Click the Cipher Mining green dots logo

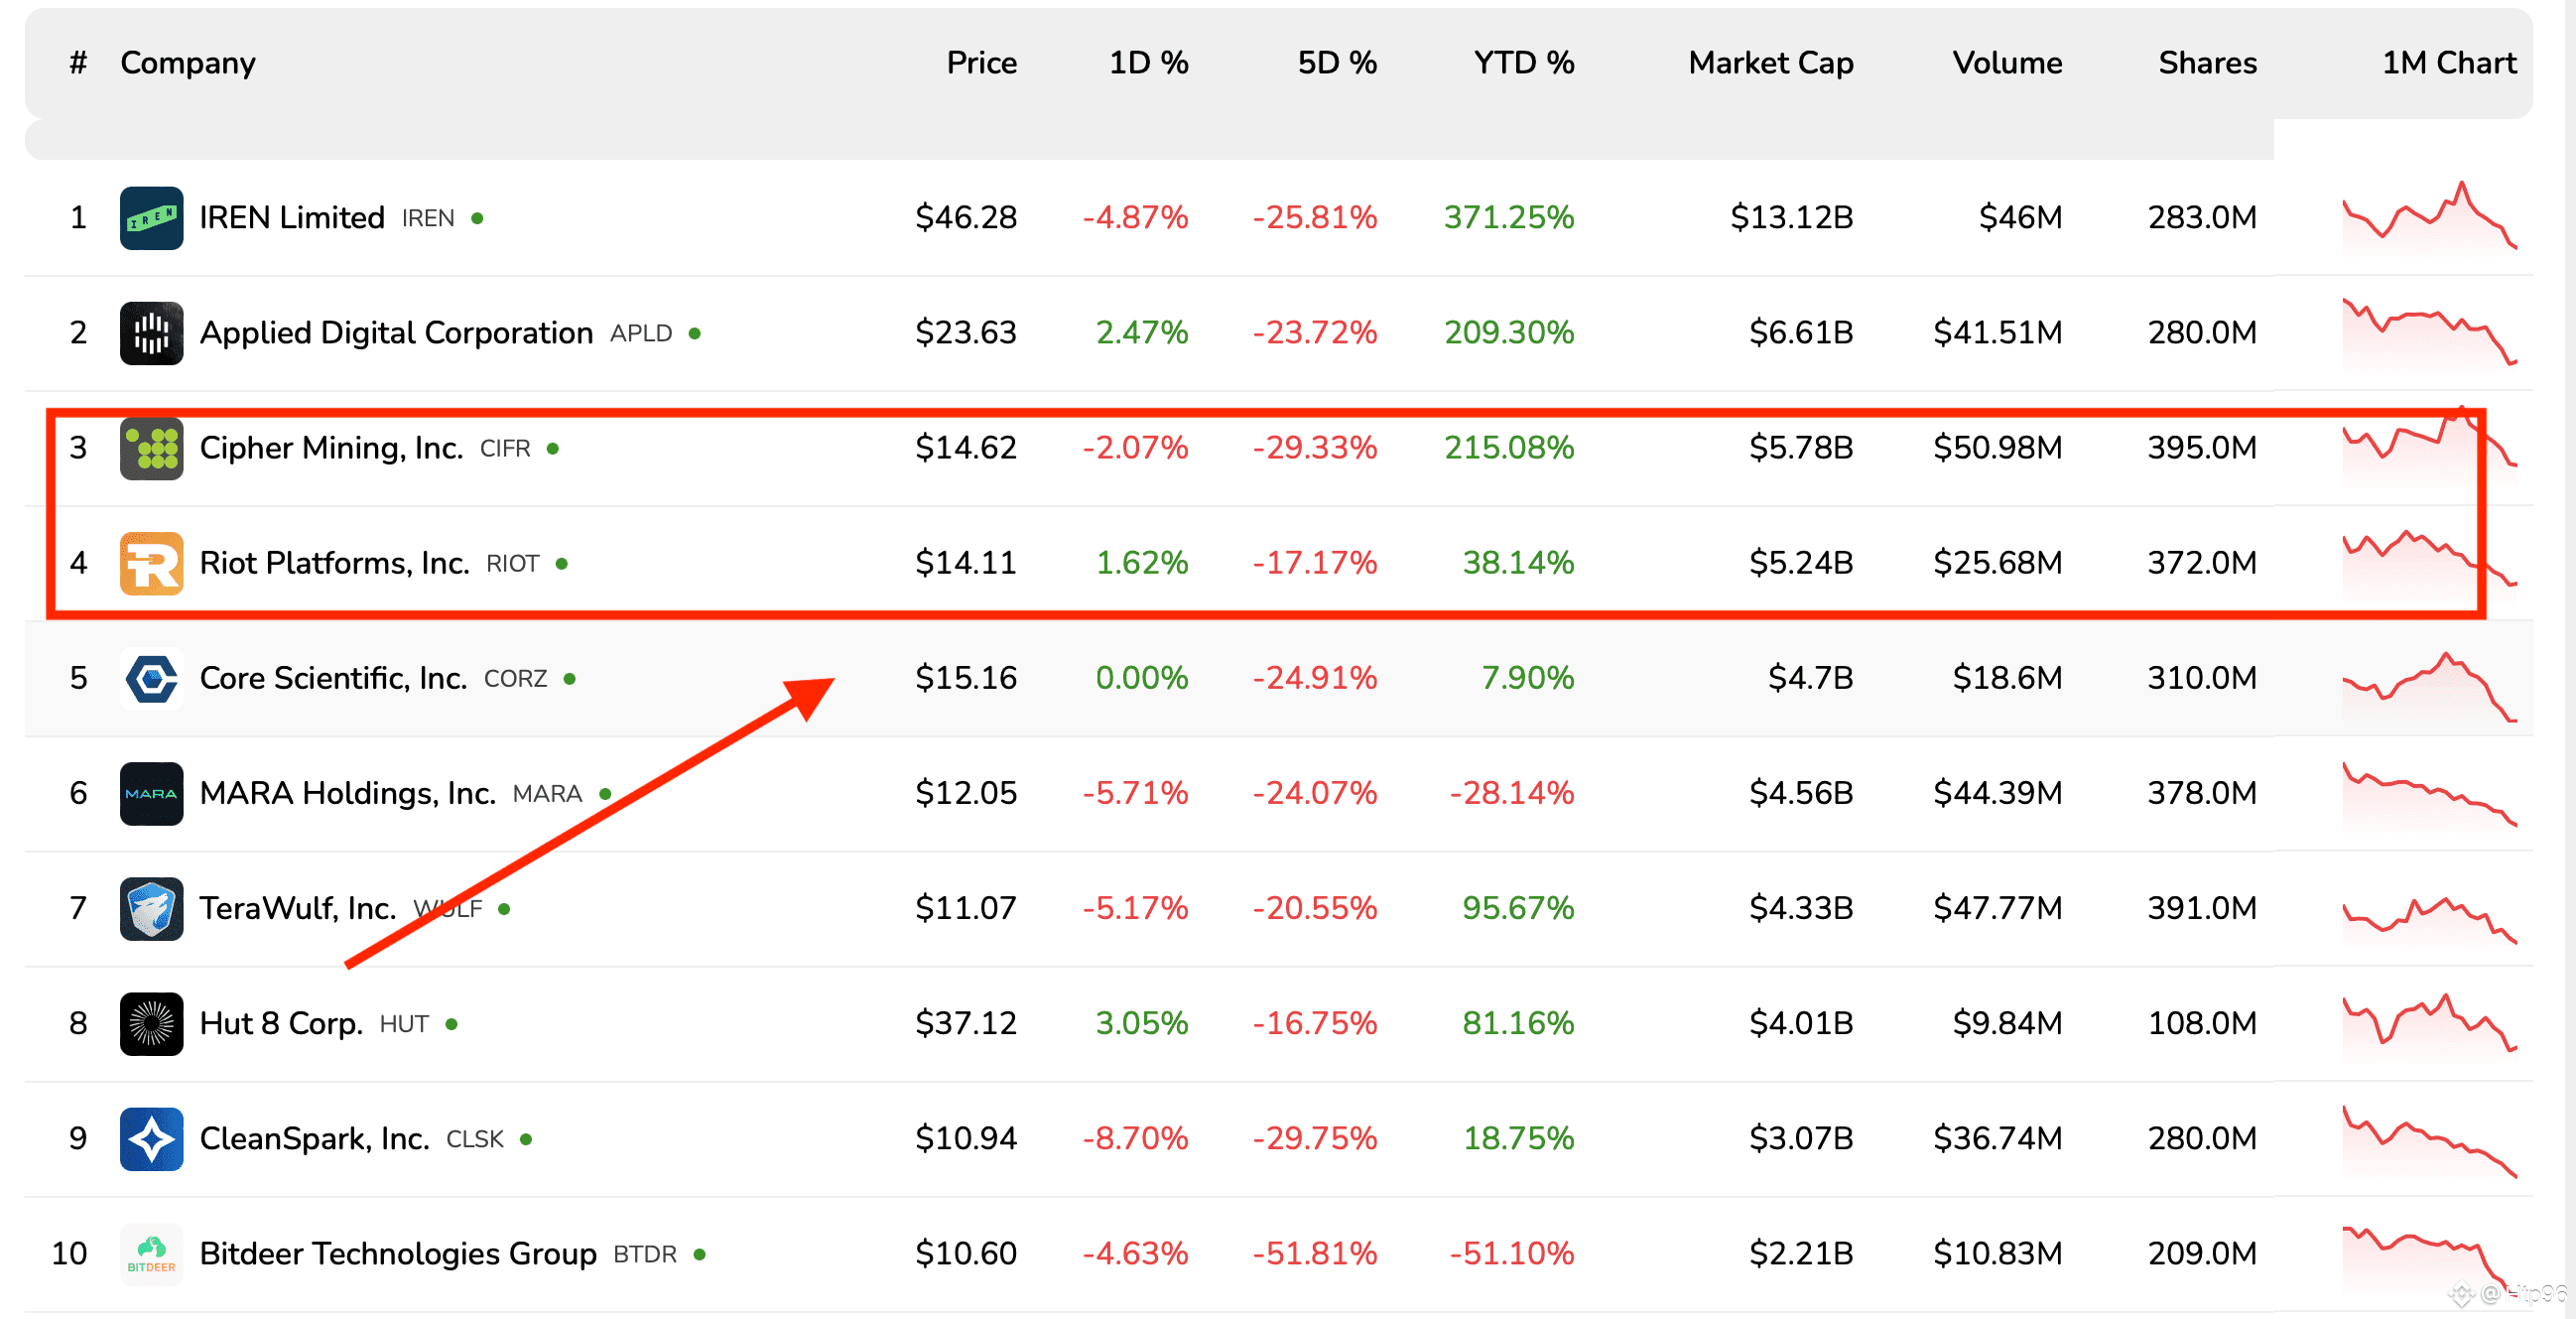coord(151,448)
